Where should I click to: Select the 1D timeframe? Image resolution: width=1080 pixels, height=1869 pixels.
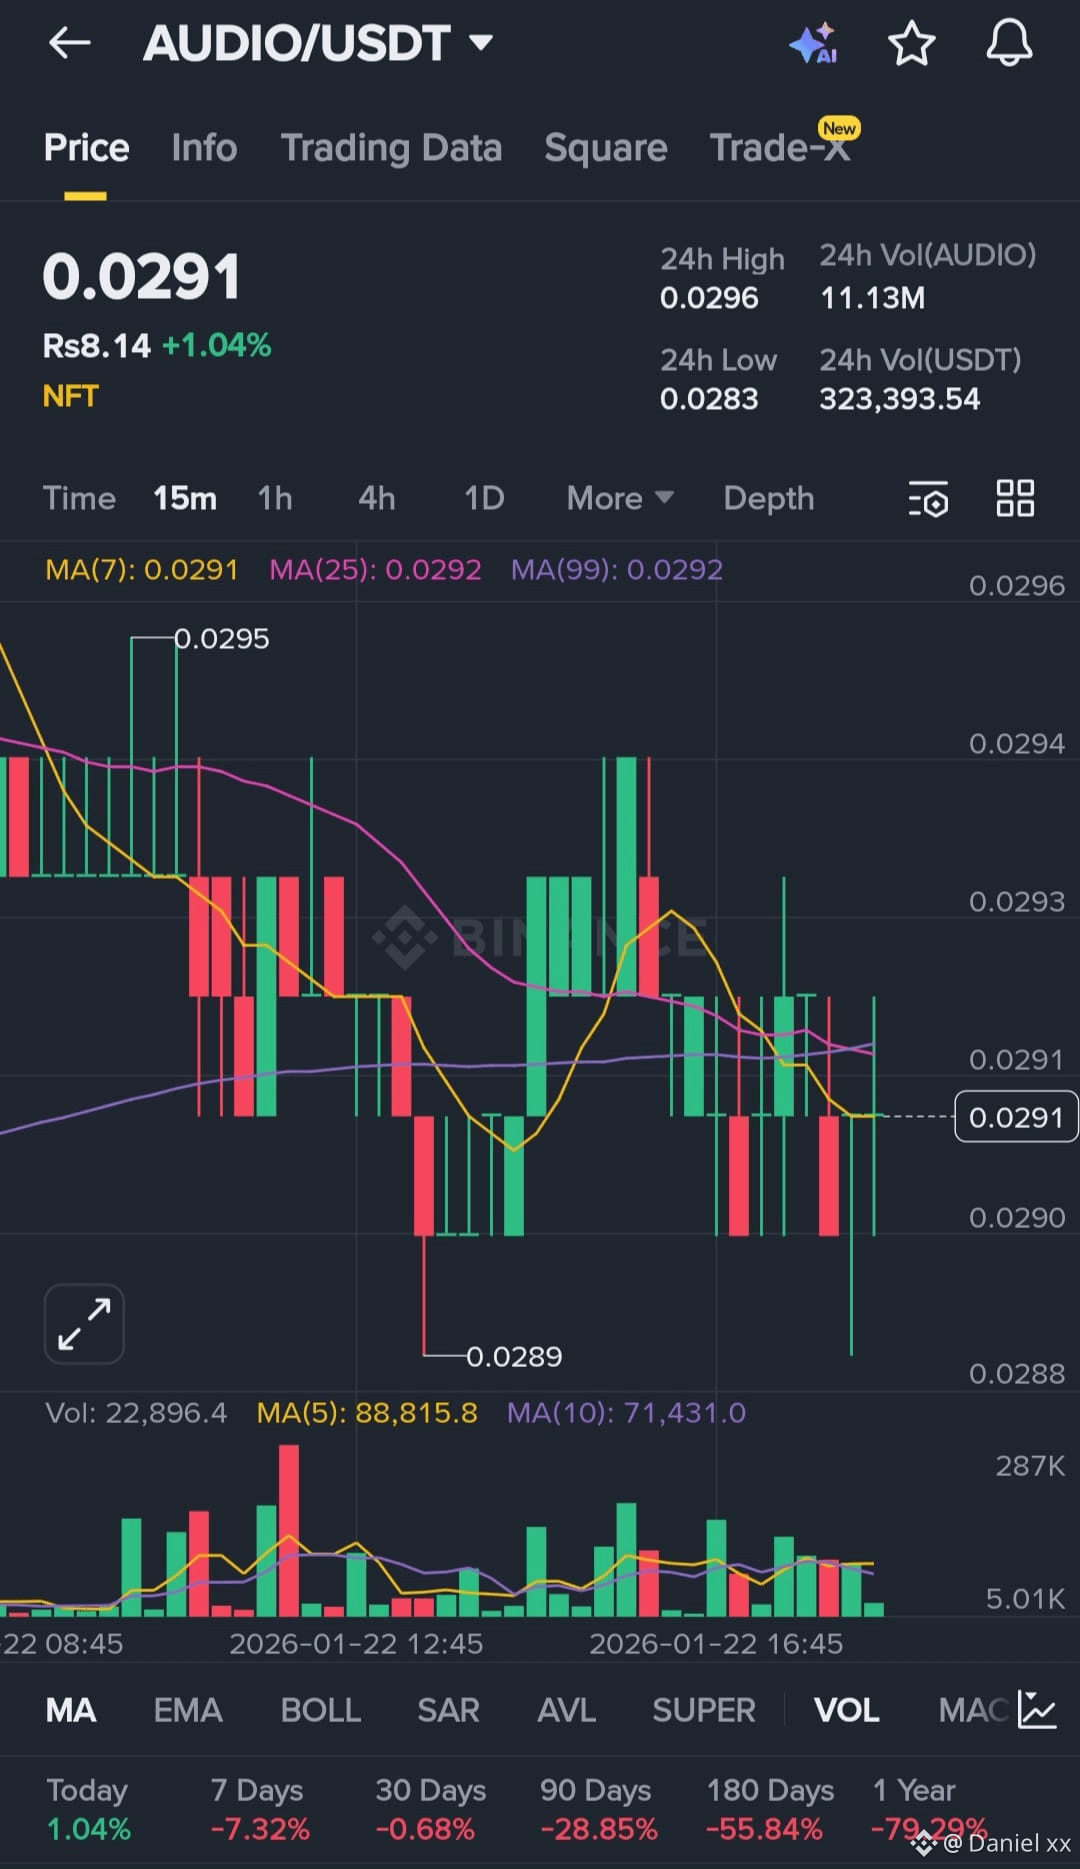pos(484,498)
